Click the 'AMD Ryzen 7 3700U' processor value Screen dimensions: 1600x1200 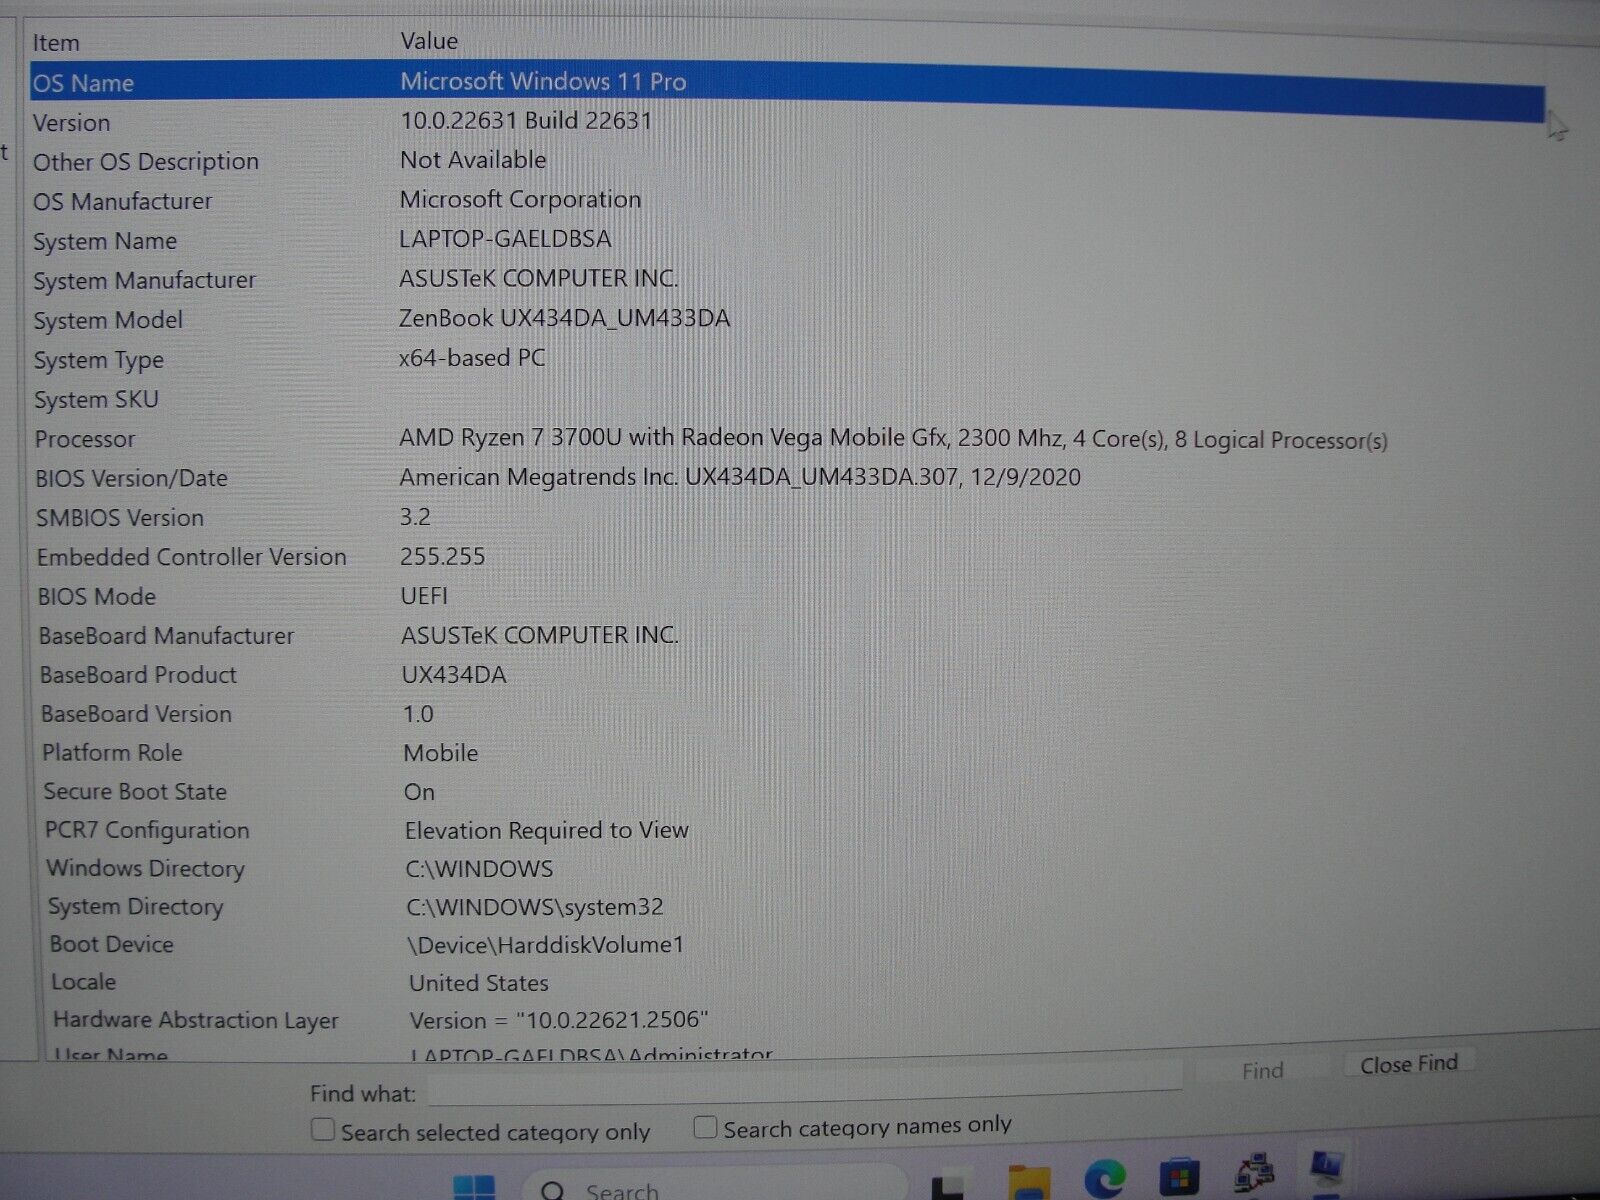tap(893, 439)
